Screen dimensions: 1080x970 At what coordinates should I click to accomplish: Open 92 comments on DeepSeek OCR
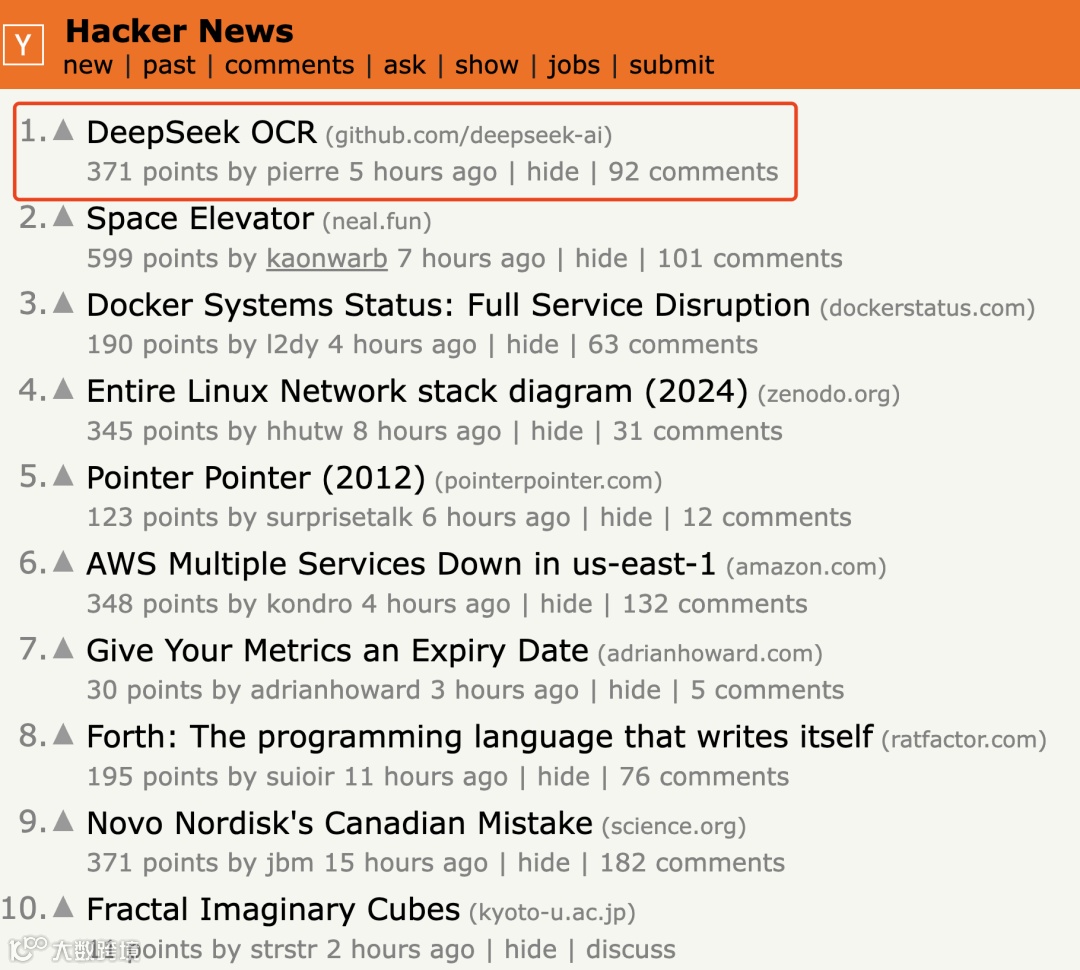coord(693,172)
